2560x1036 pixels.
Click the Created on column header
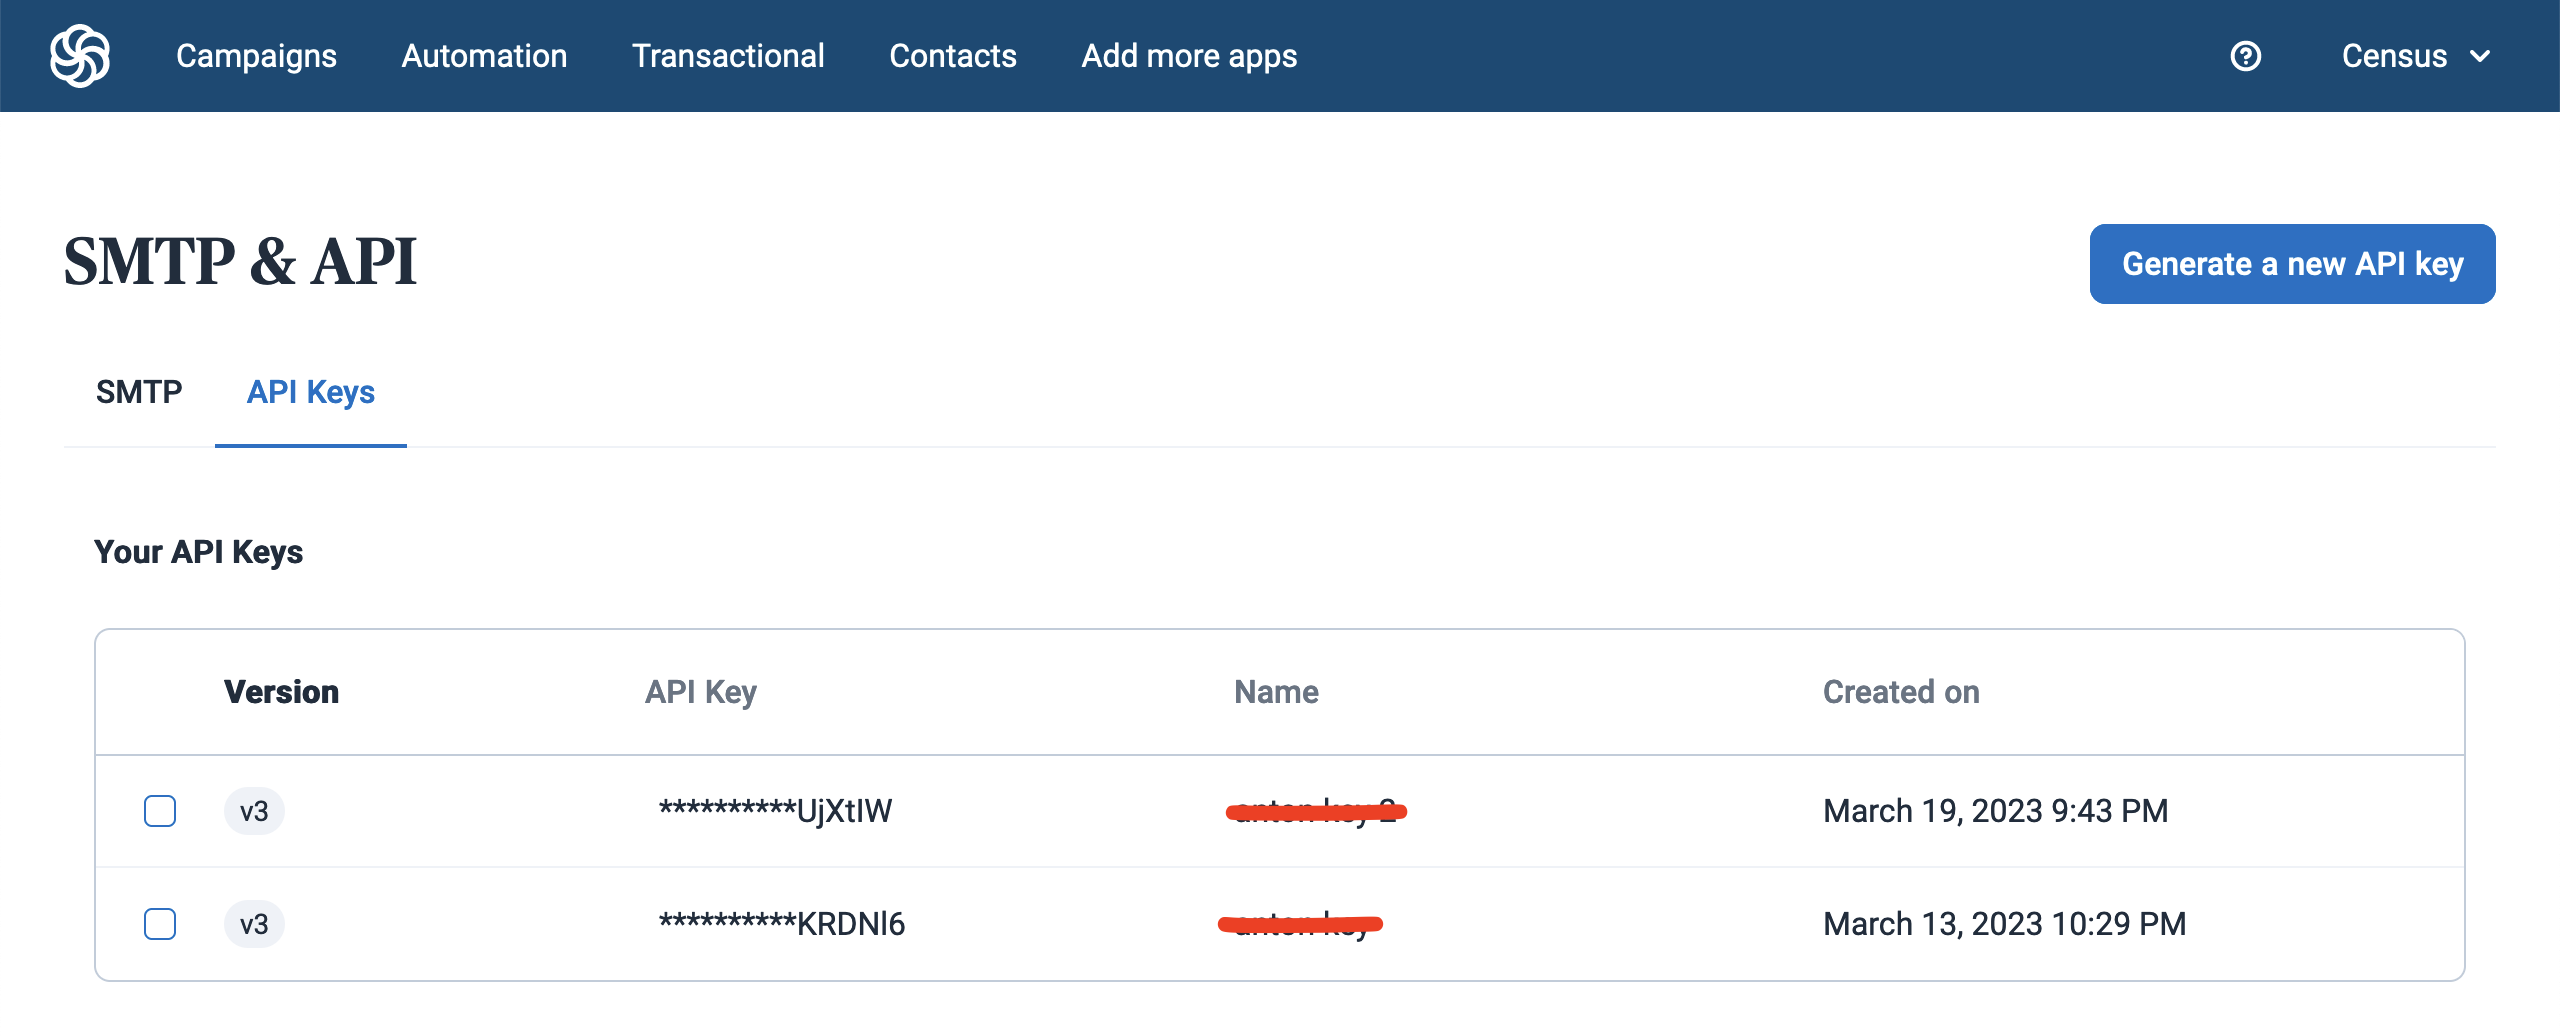[x=1900, y=692]
